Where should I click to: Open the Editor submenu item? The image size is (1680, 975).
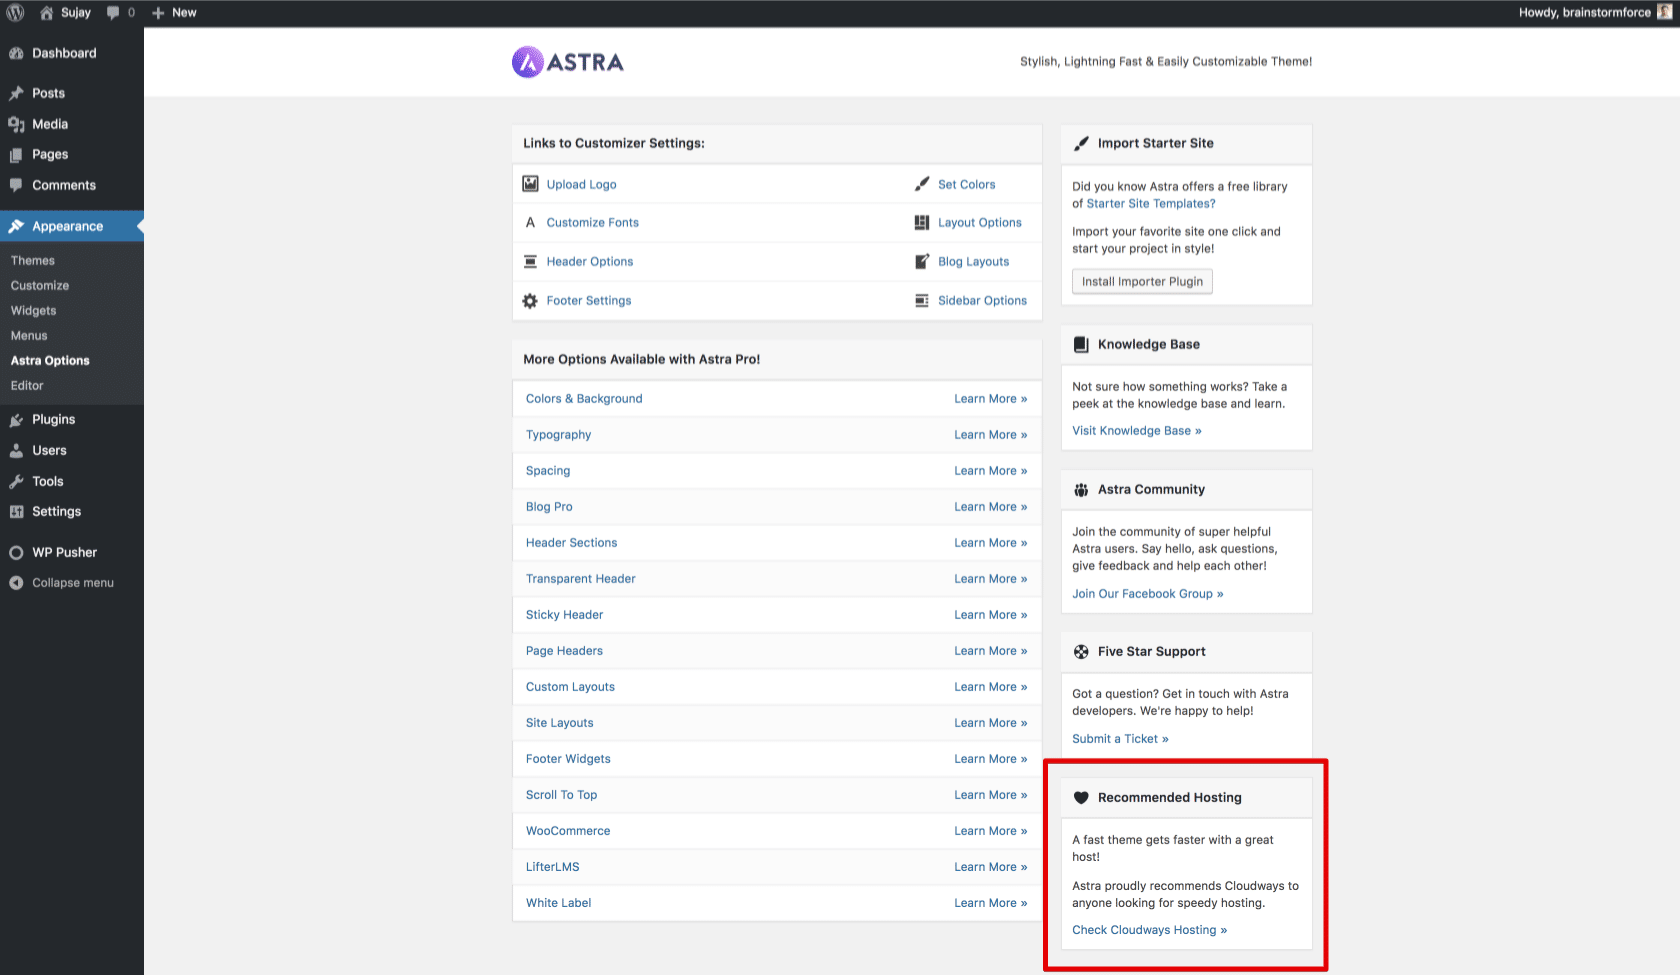[x=27, y=385]
